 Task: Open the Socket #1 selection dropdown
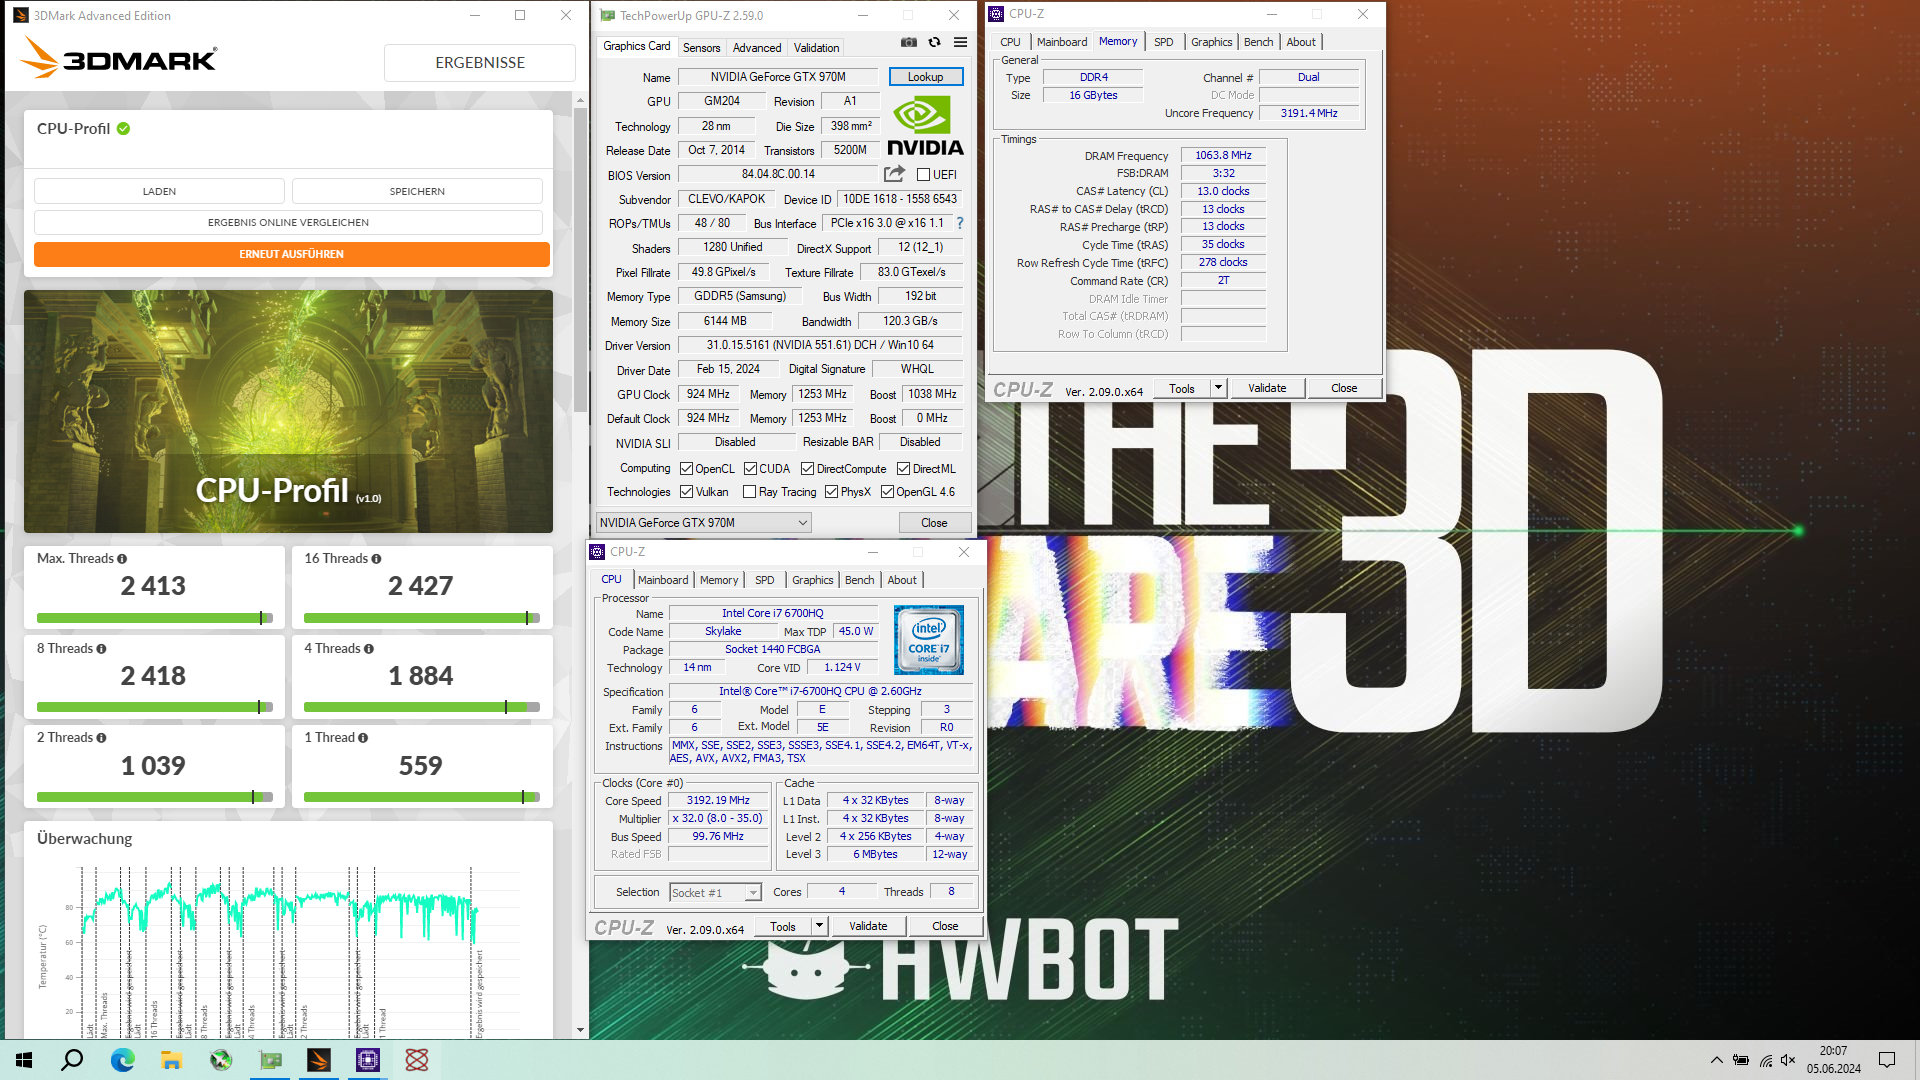pos(715,892)
